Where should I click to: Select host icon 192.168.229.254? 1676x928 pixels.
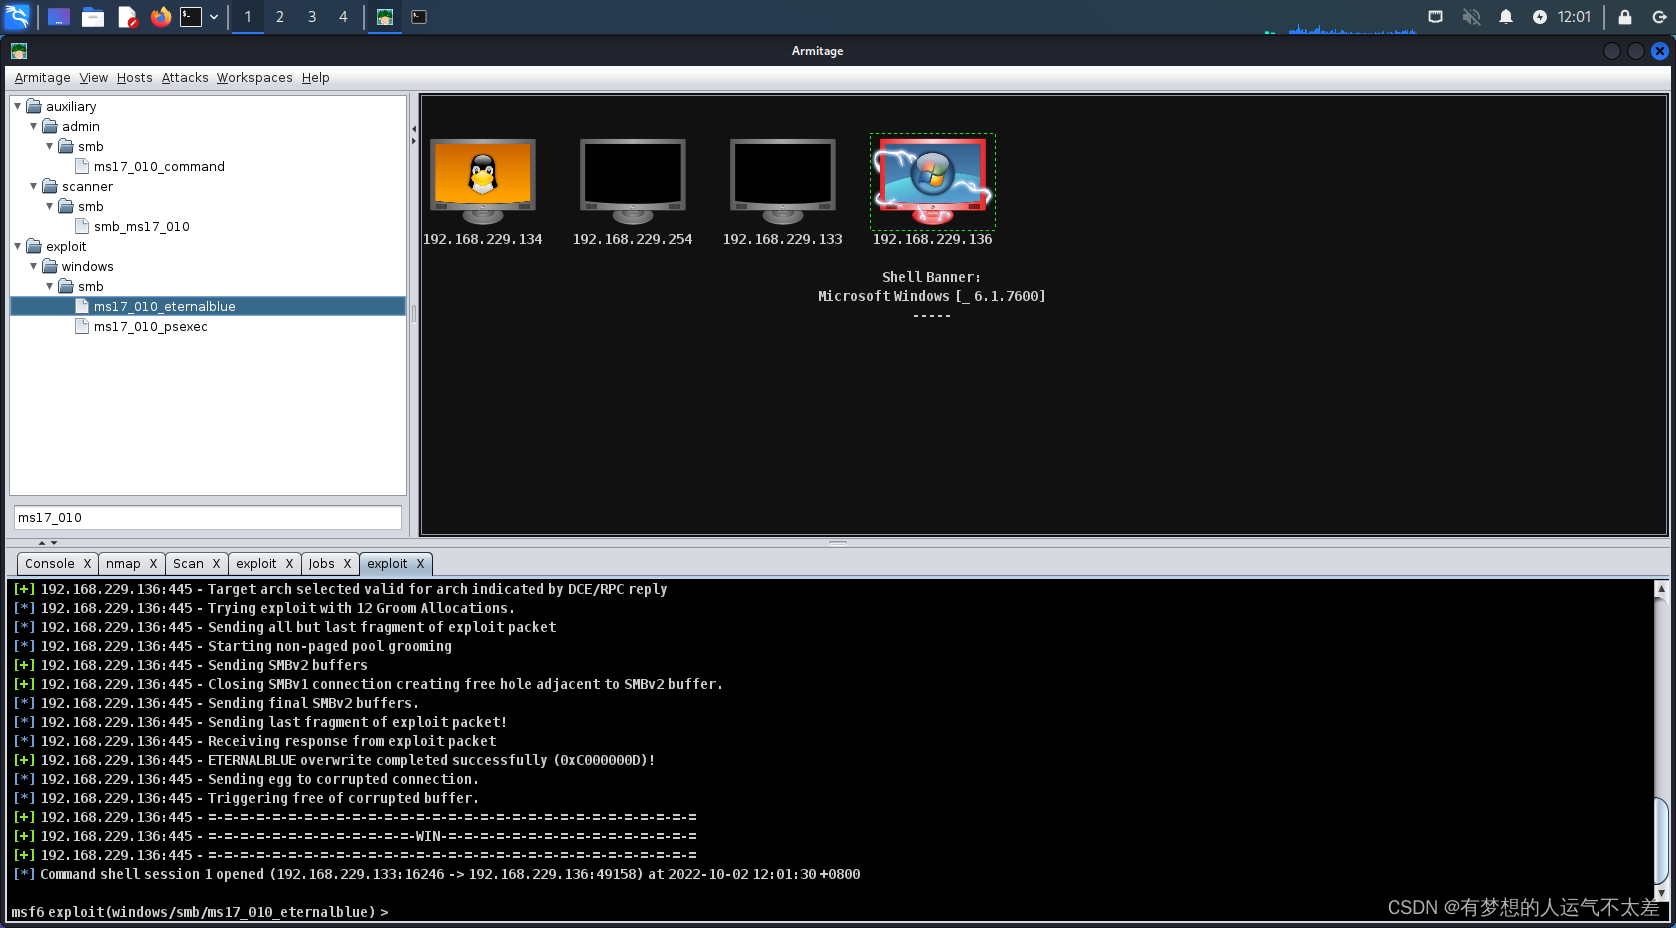click(x=633, y=181)
